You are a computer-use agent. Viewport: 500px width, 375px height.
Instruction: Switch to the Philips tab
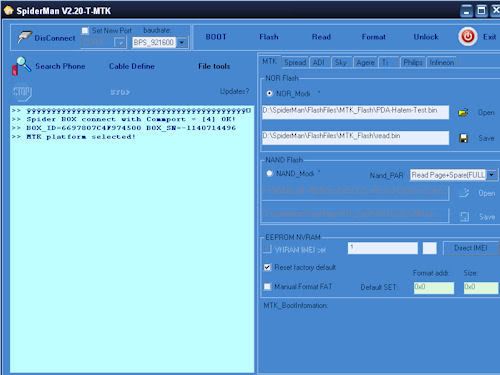[413, 62]
